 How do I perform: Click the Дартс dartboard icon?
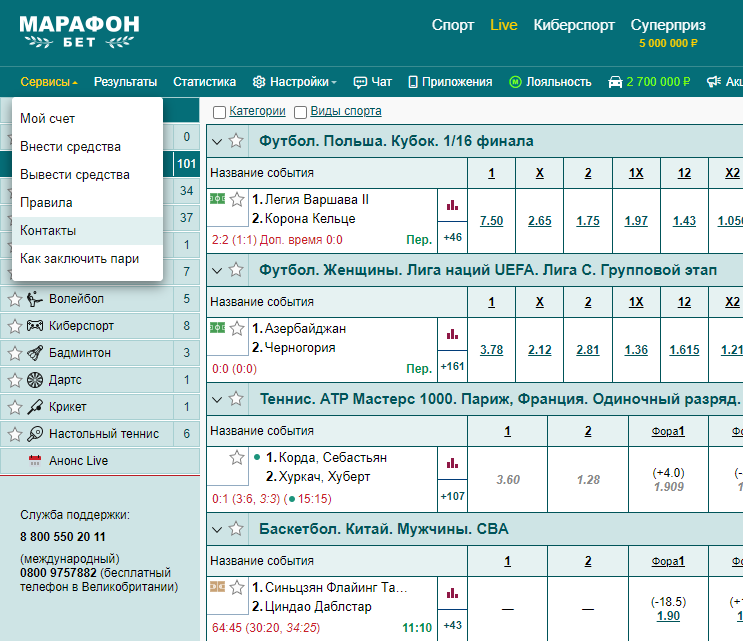tap(35, 380)
